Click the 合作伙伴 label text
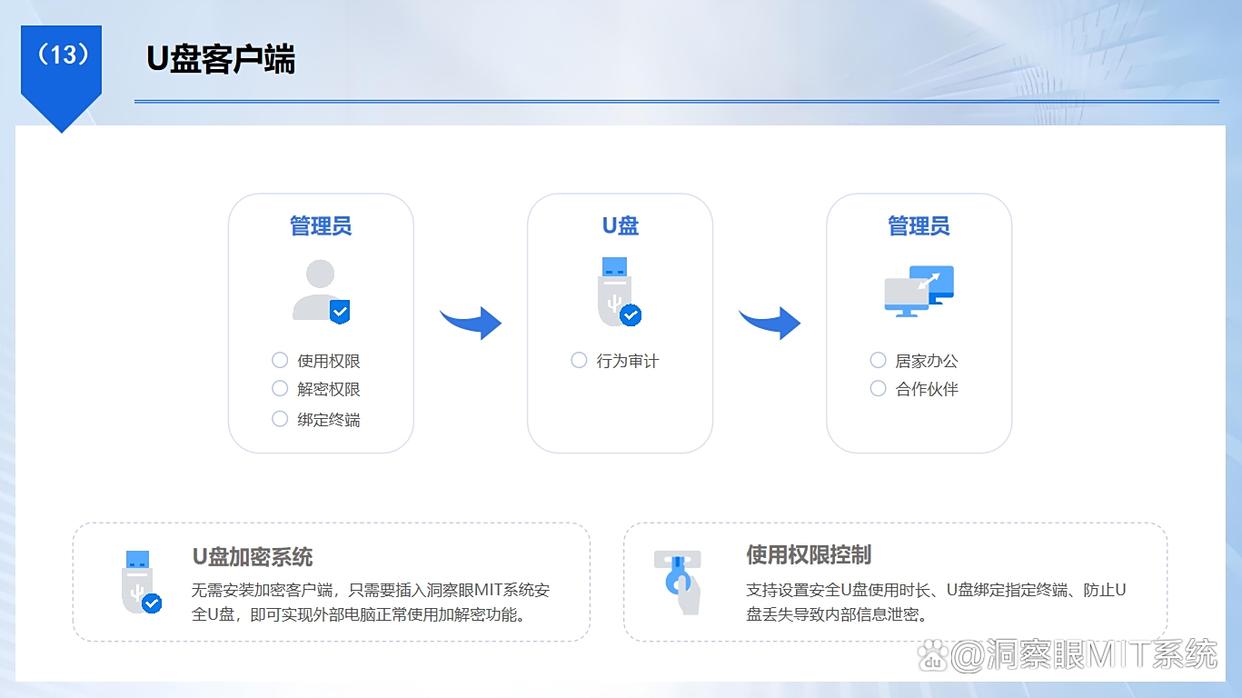The width and height of the screenshot is (1242, 698). pyautogui.click(x=926, y=389)
